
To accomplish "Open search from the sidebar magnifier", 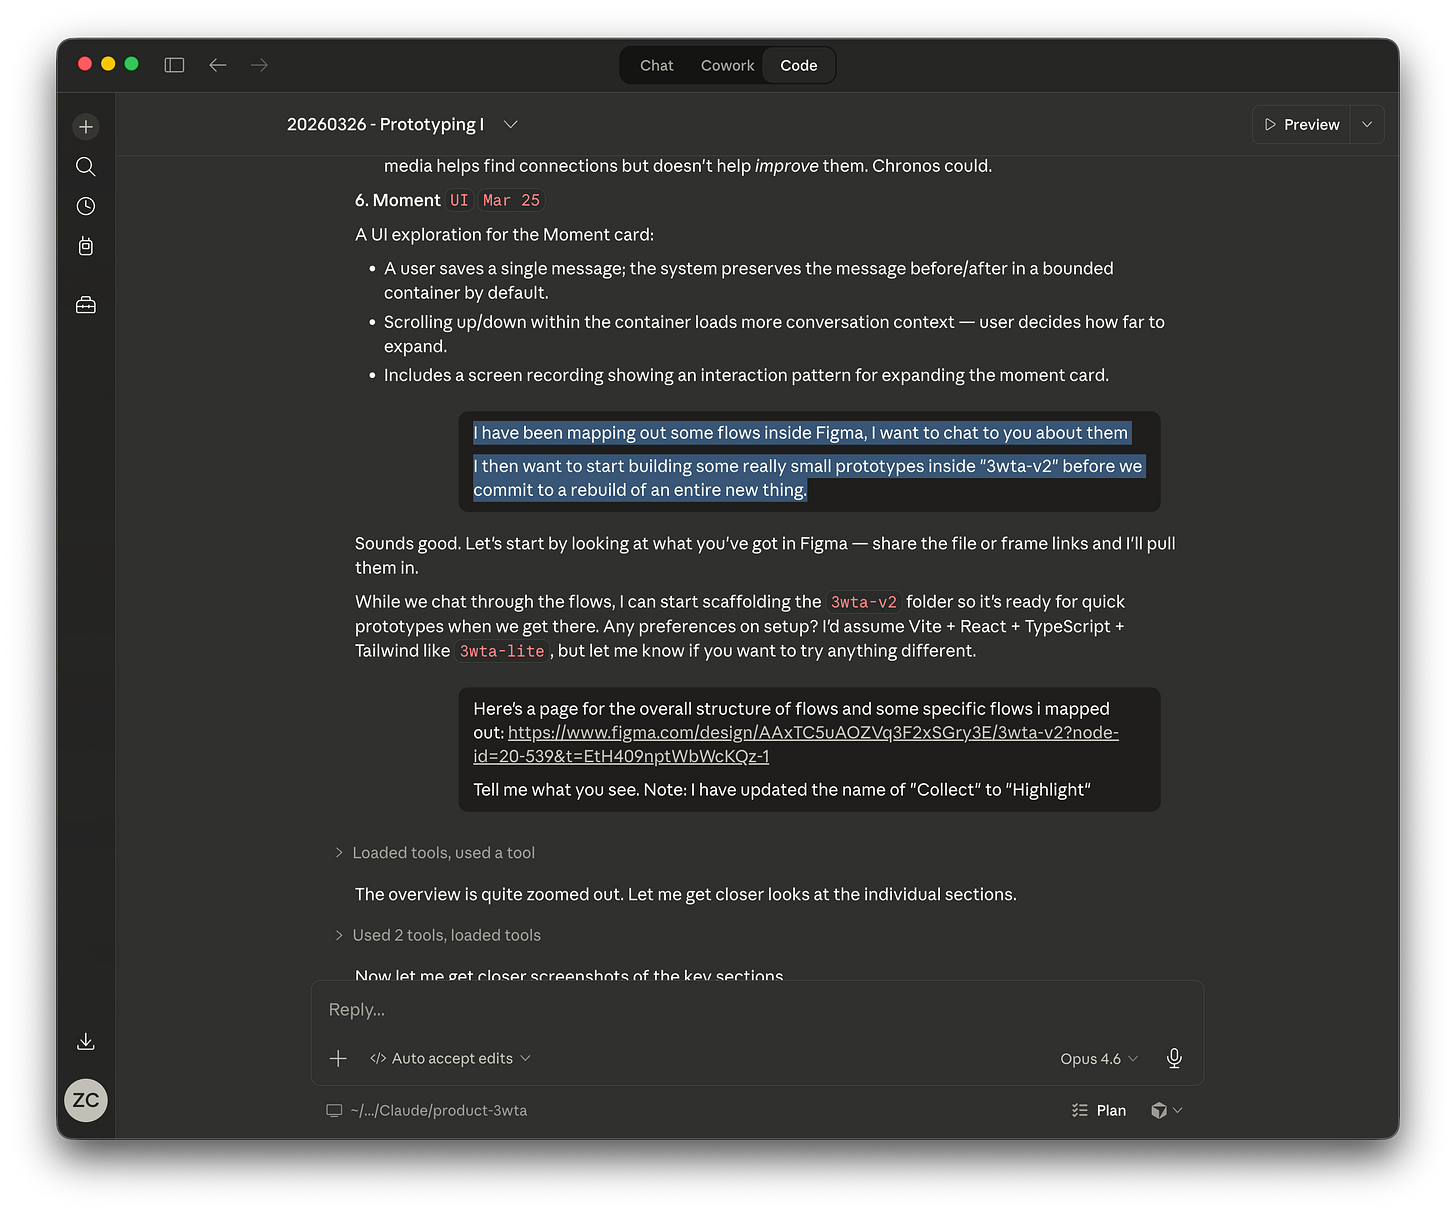I will [x=86, y=166].
